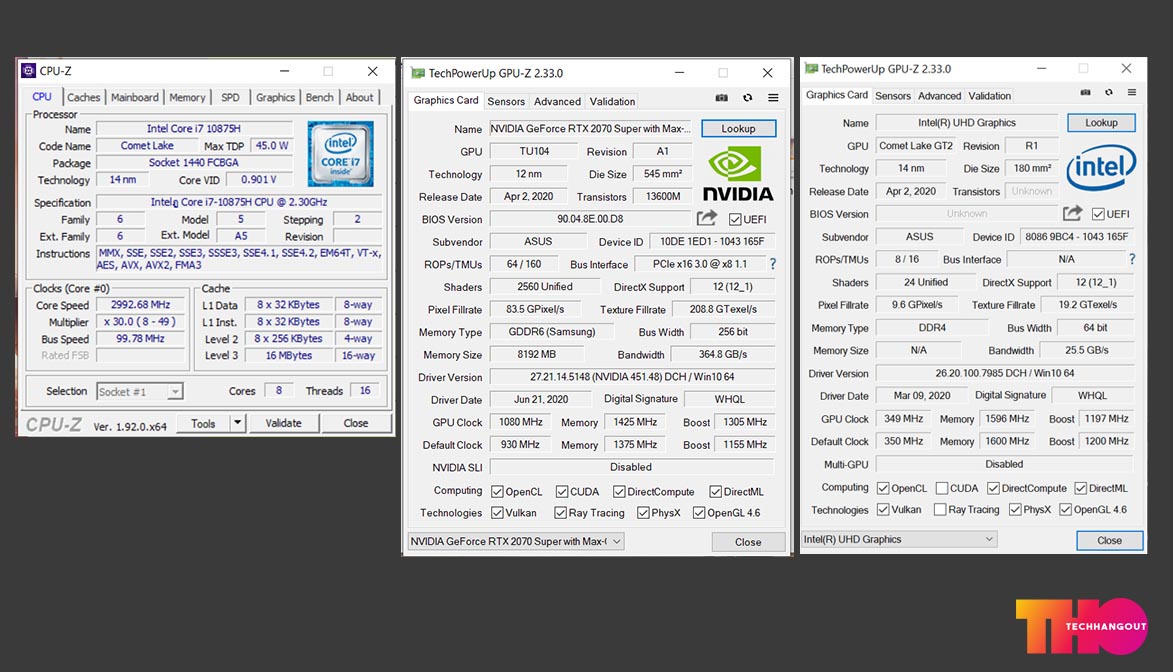The width and height of the screenshot is (1173, 672).
Task: Switch to the Caches tab in CPU-Z
Action: pos(83,97)
